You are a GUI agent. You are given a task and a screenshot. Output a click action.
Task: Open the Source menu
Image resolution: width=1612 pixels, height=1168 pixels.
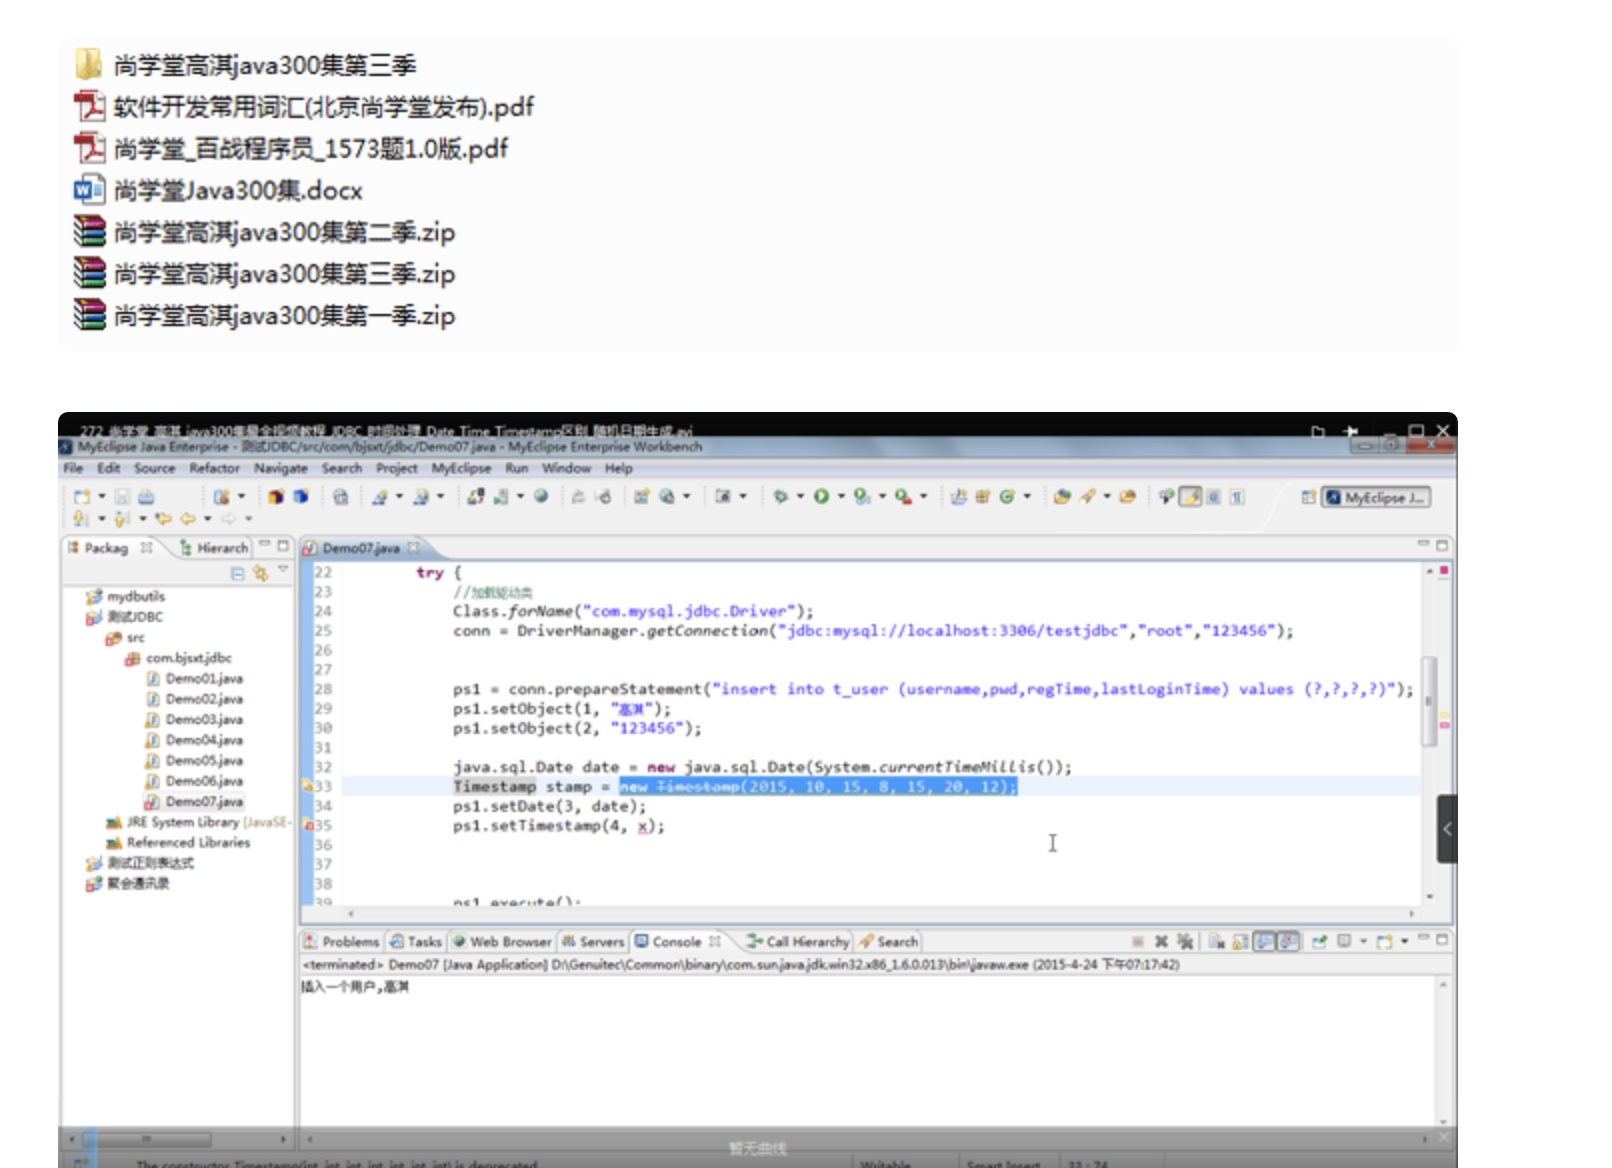[154, 468]
